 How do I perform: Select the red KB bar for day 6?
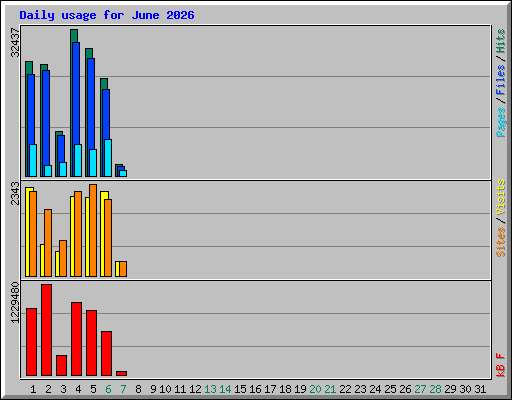tap(106, 353)
